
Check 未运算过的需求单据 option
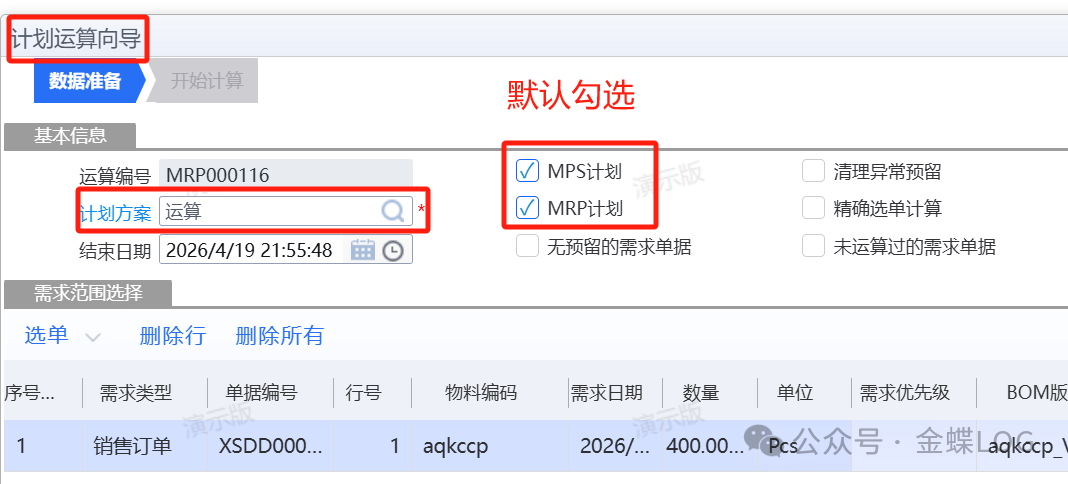[813, 246]
